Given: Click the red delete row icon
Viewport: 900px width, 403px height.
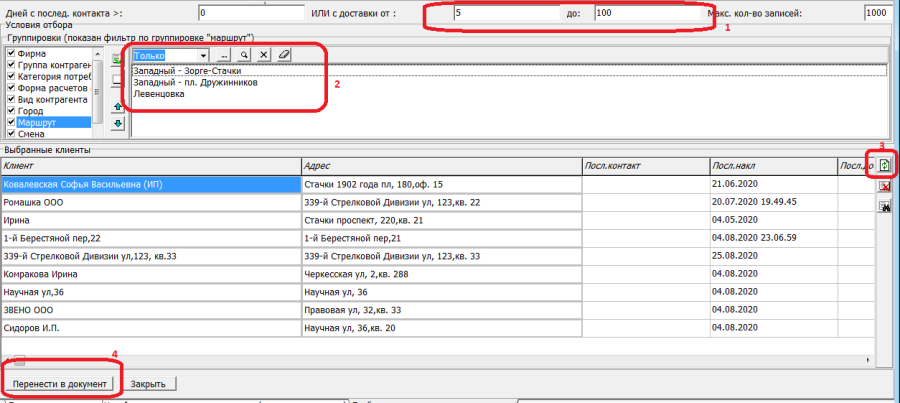Looking at the screenshot, I should pyautogui.click(x=885, y=186).
